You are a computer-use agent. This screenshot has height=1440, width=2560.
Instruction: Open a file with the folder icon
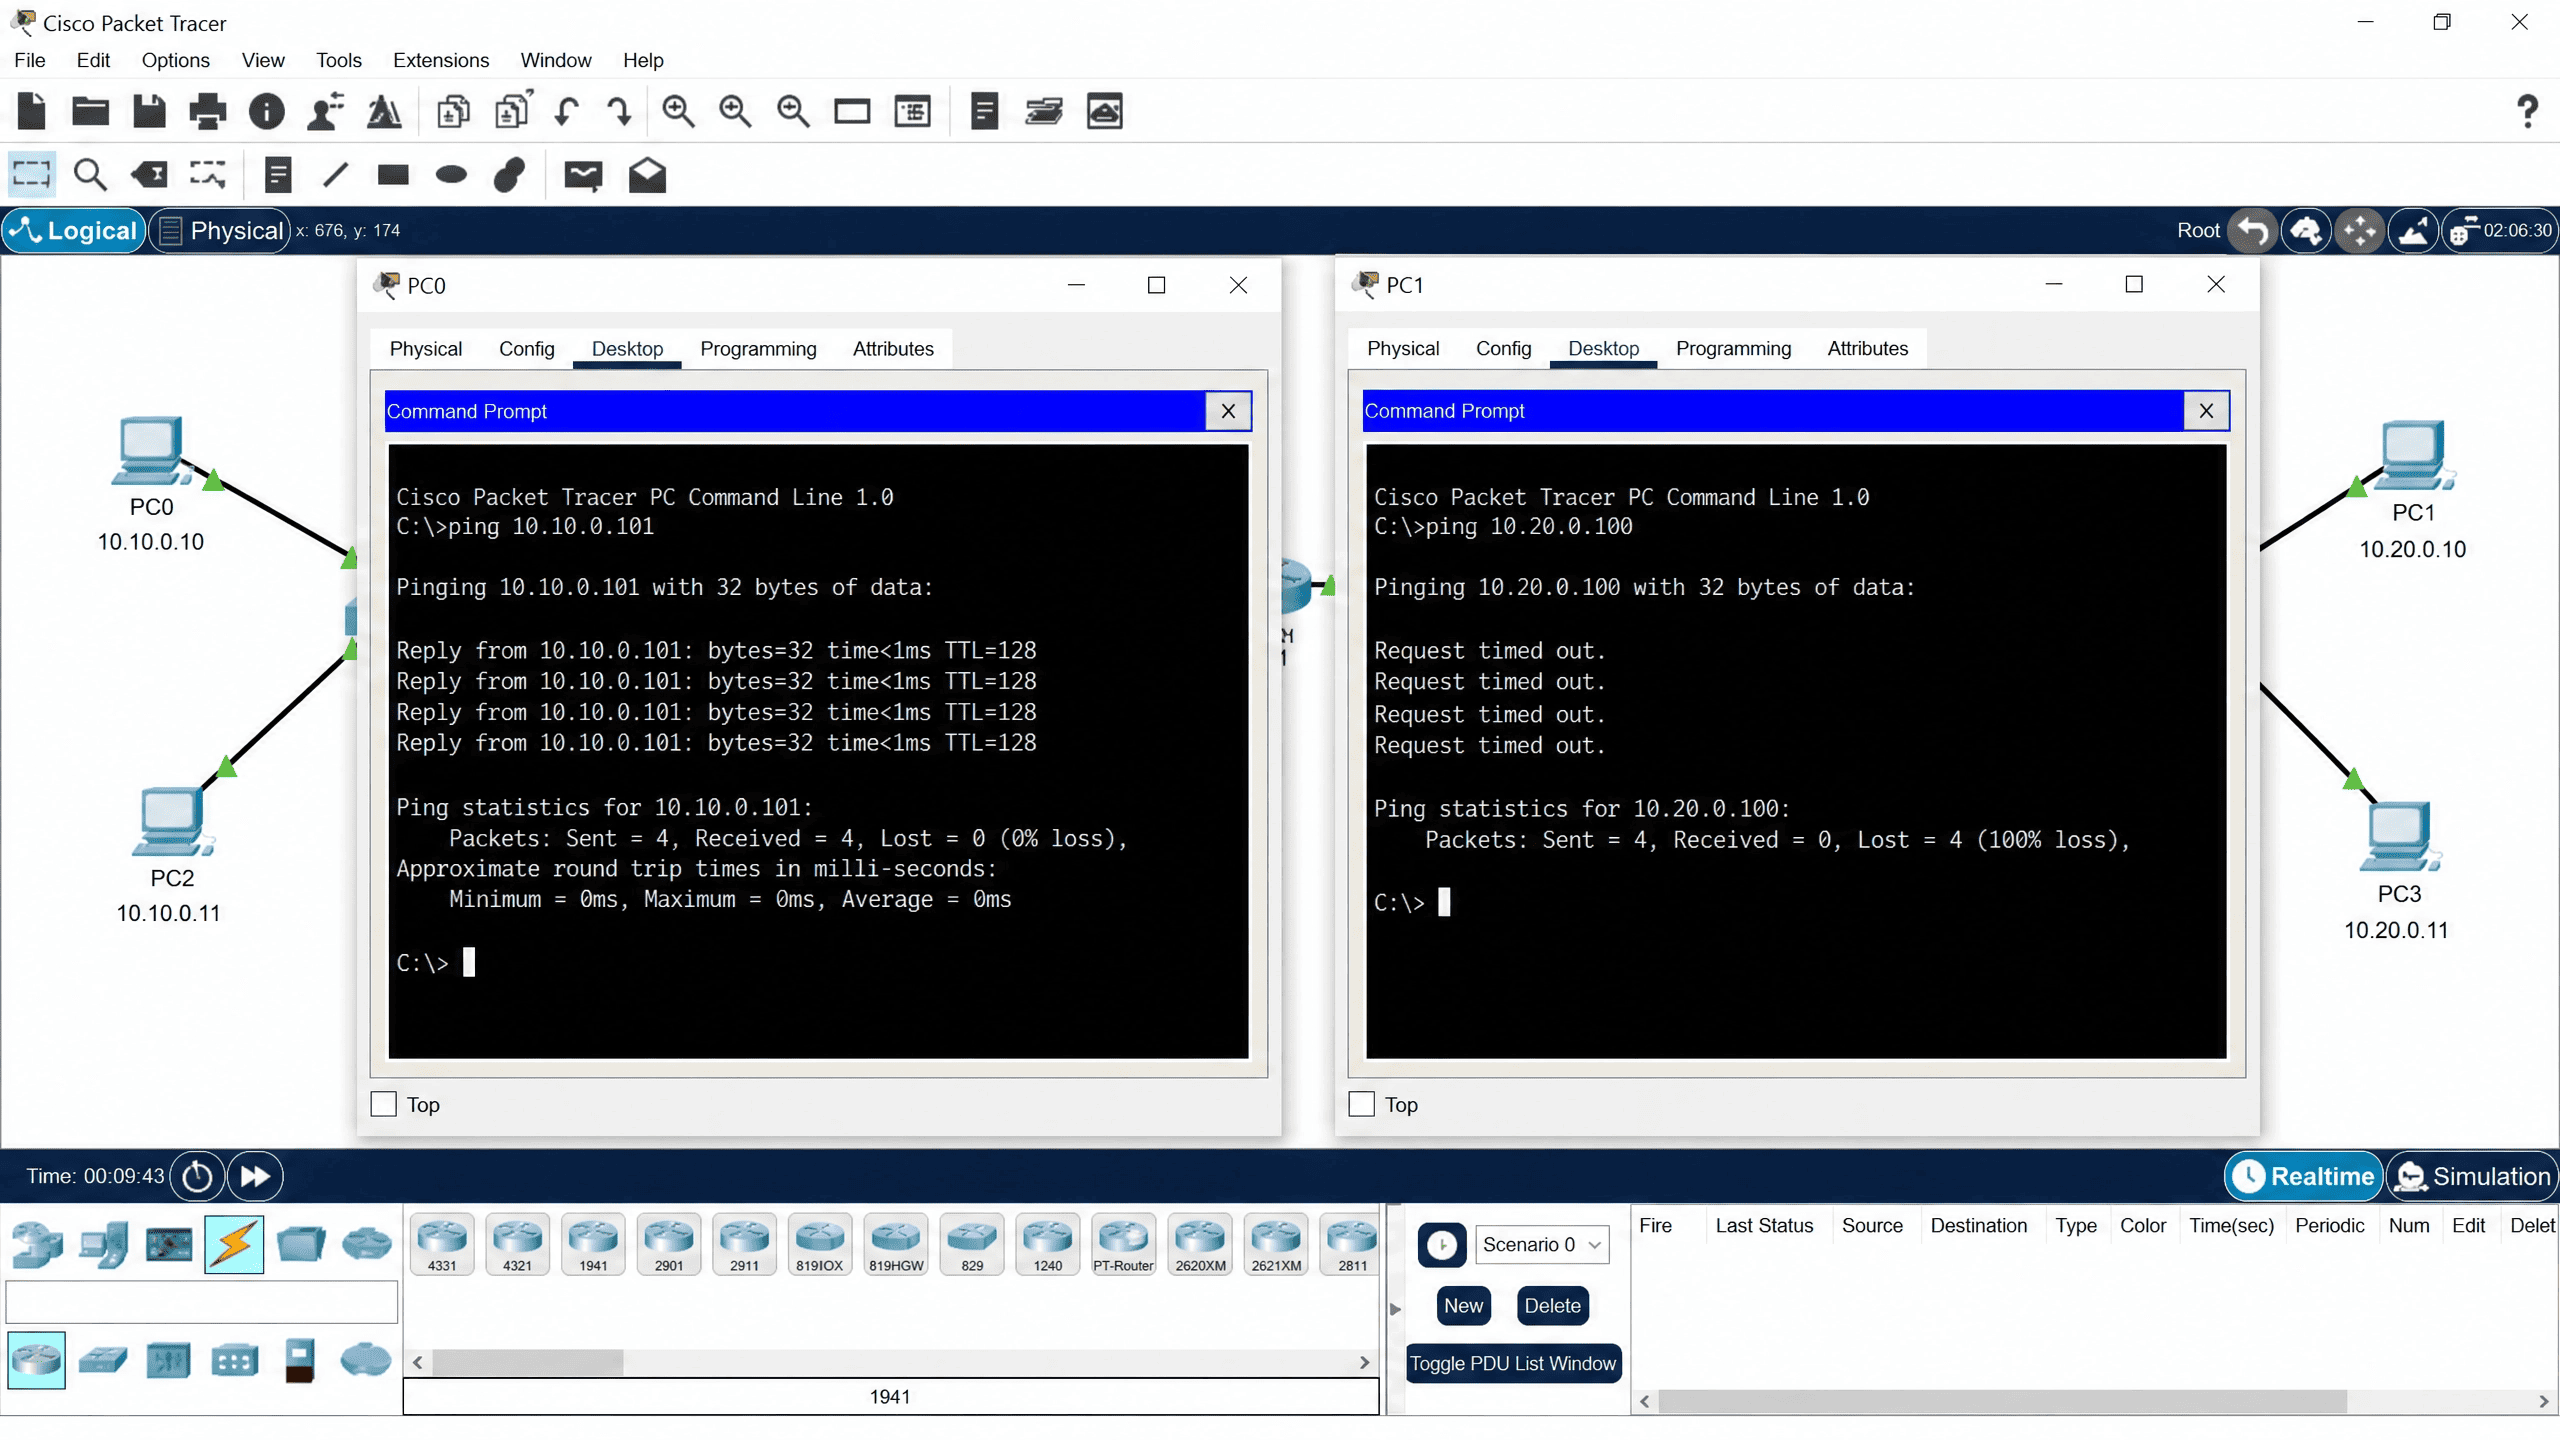(x=90, y=111)
